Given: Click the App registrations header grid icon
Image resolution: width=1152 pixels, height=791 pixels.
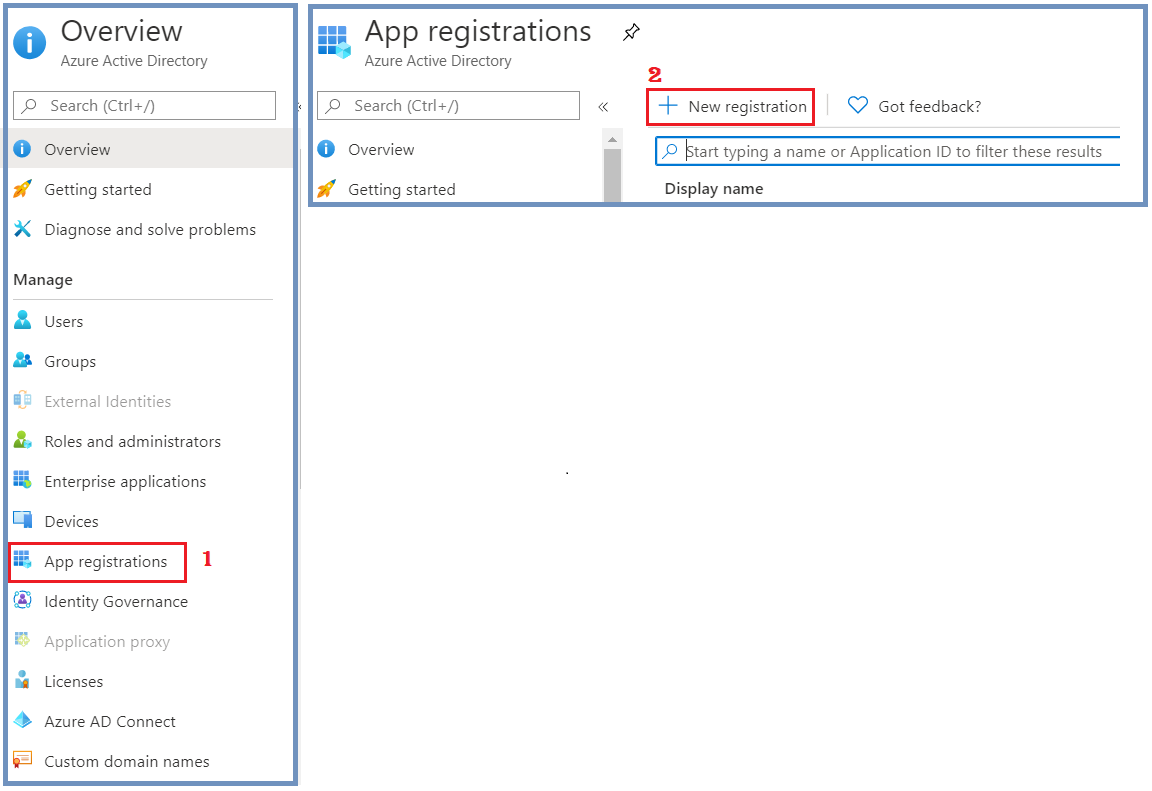Looking at the screenshot, I should [x=334, y=42].
